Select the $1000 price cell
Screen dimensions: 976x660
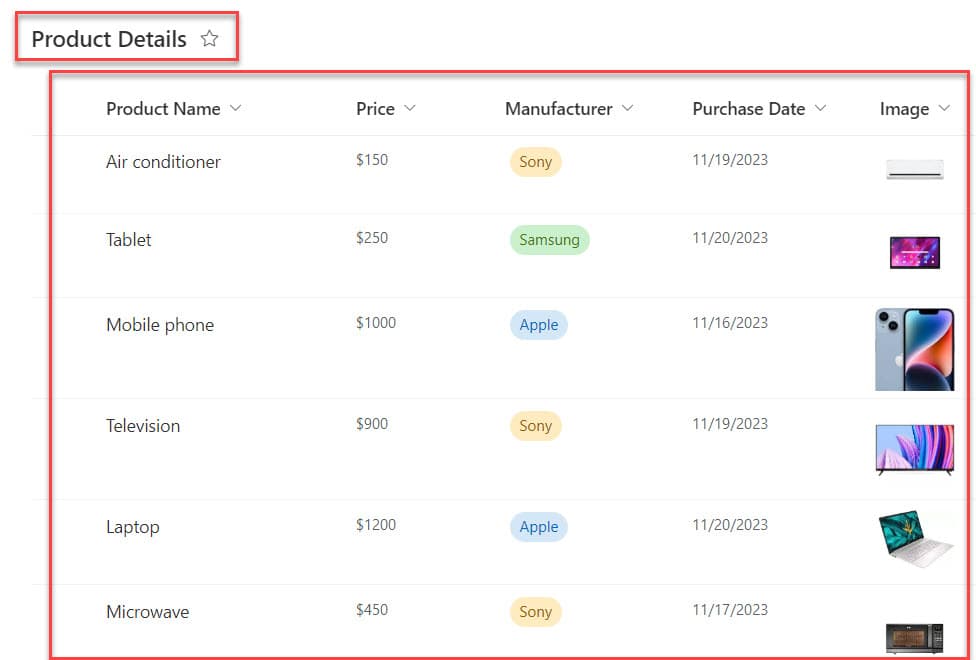coord(376,323)
